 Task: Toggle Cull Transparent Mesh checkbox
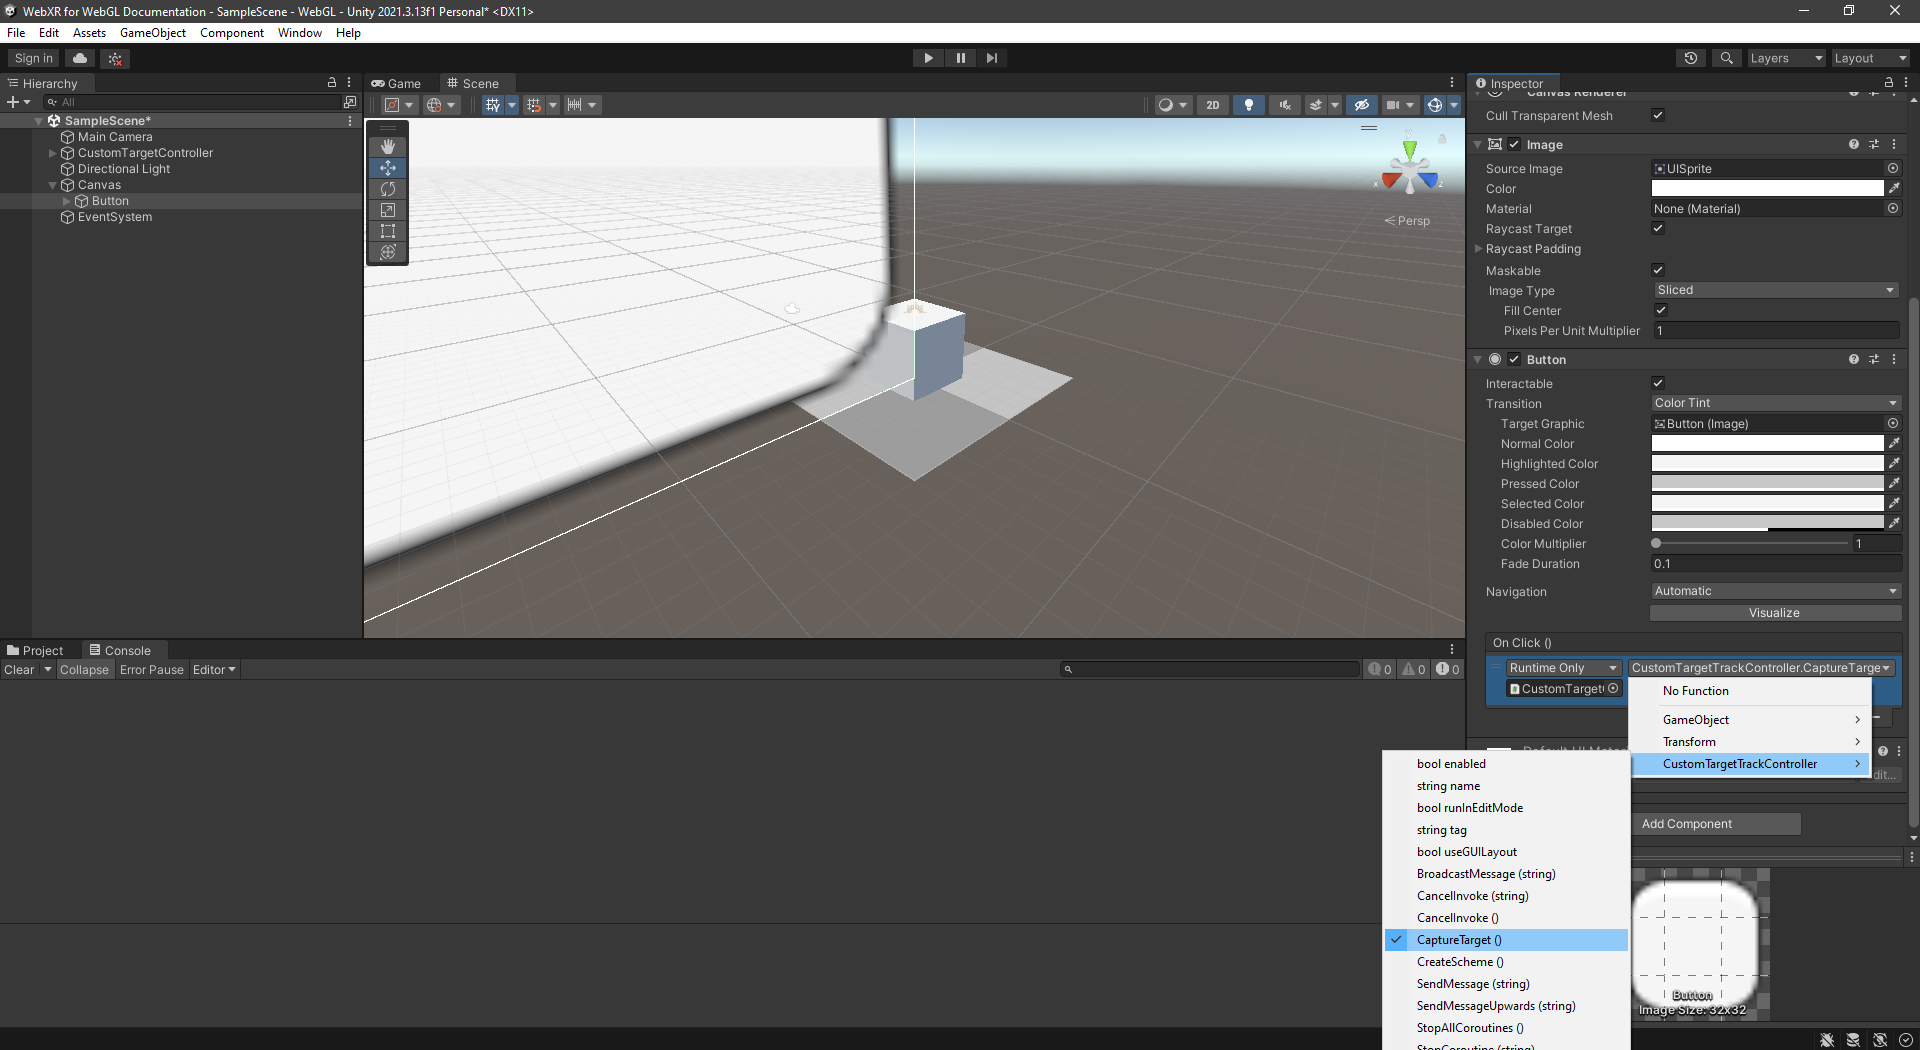[x=1658, y=115]
